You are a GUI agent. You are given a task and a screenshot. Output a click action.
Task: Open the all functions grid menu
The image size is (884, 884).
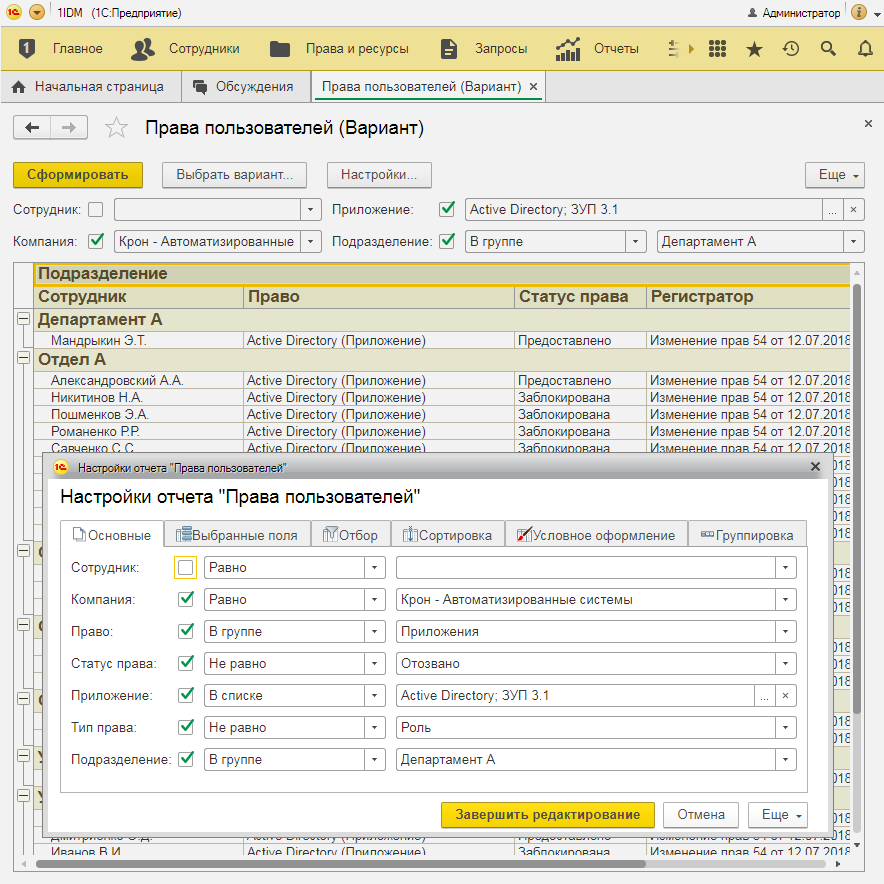717,48
